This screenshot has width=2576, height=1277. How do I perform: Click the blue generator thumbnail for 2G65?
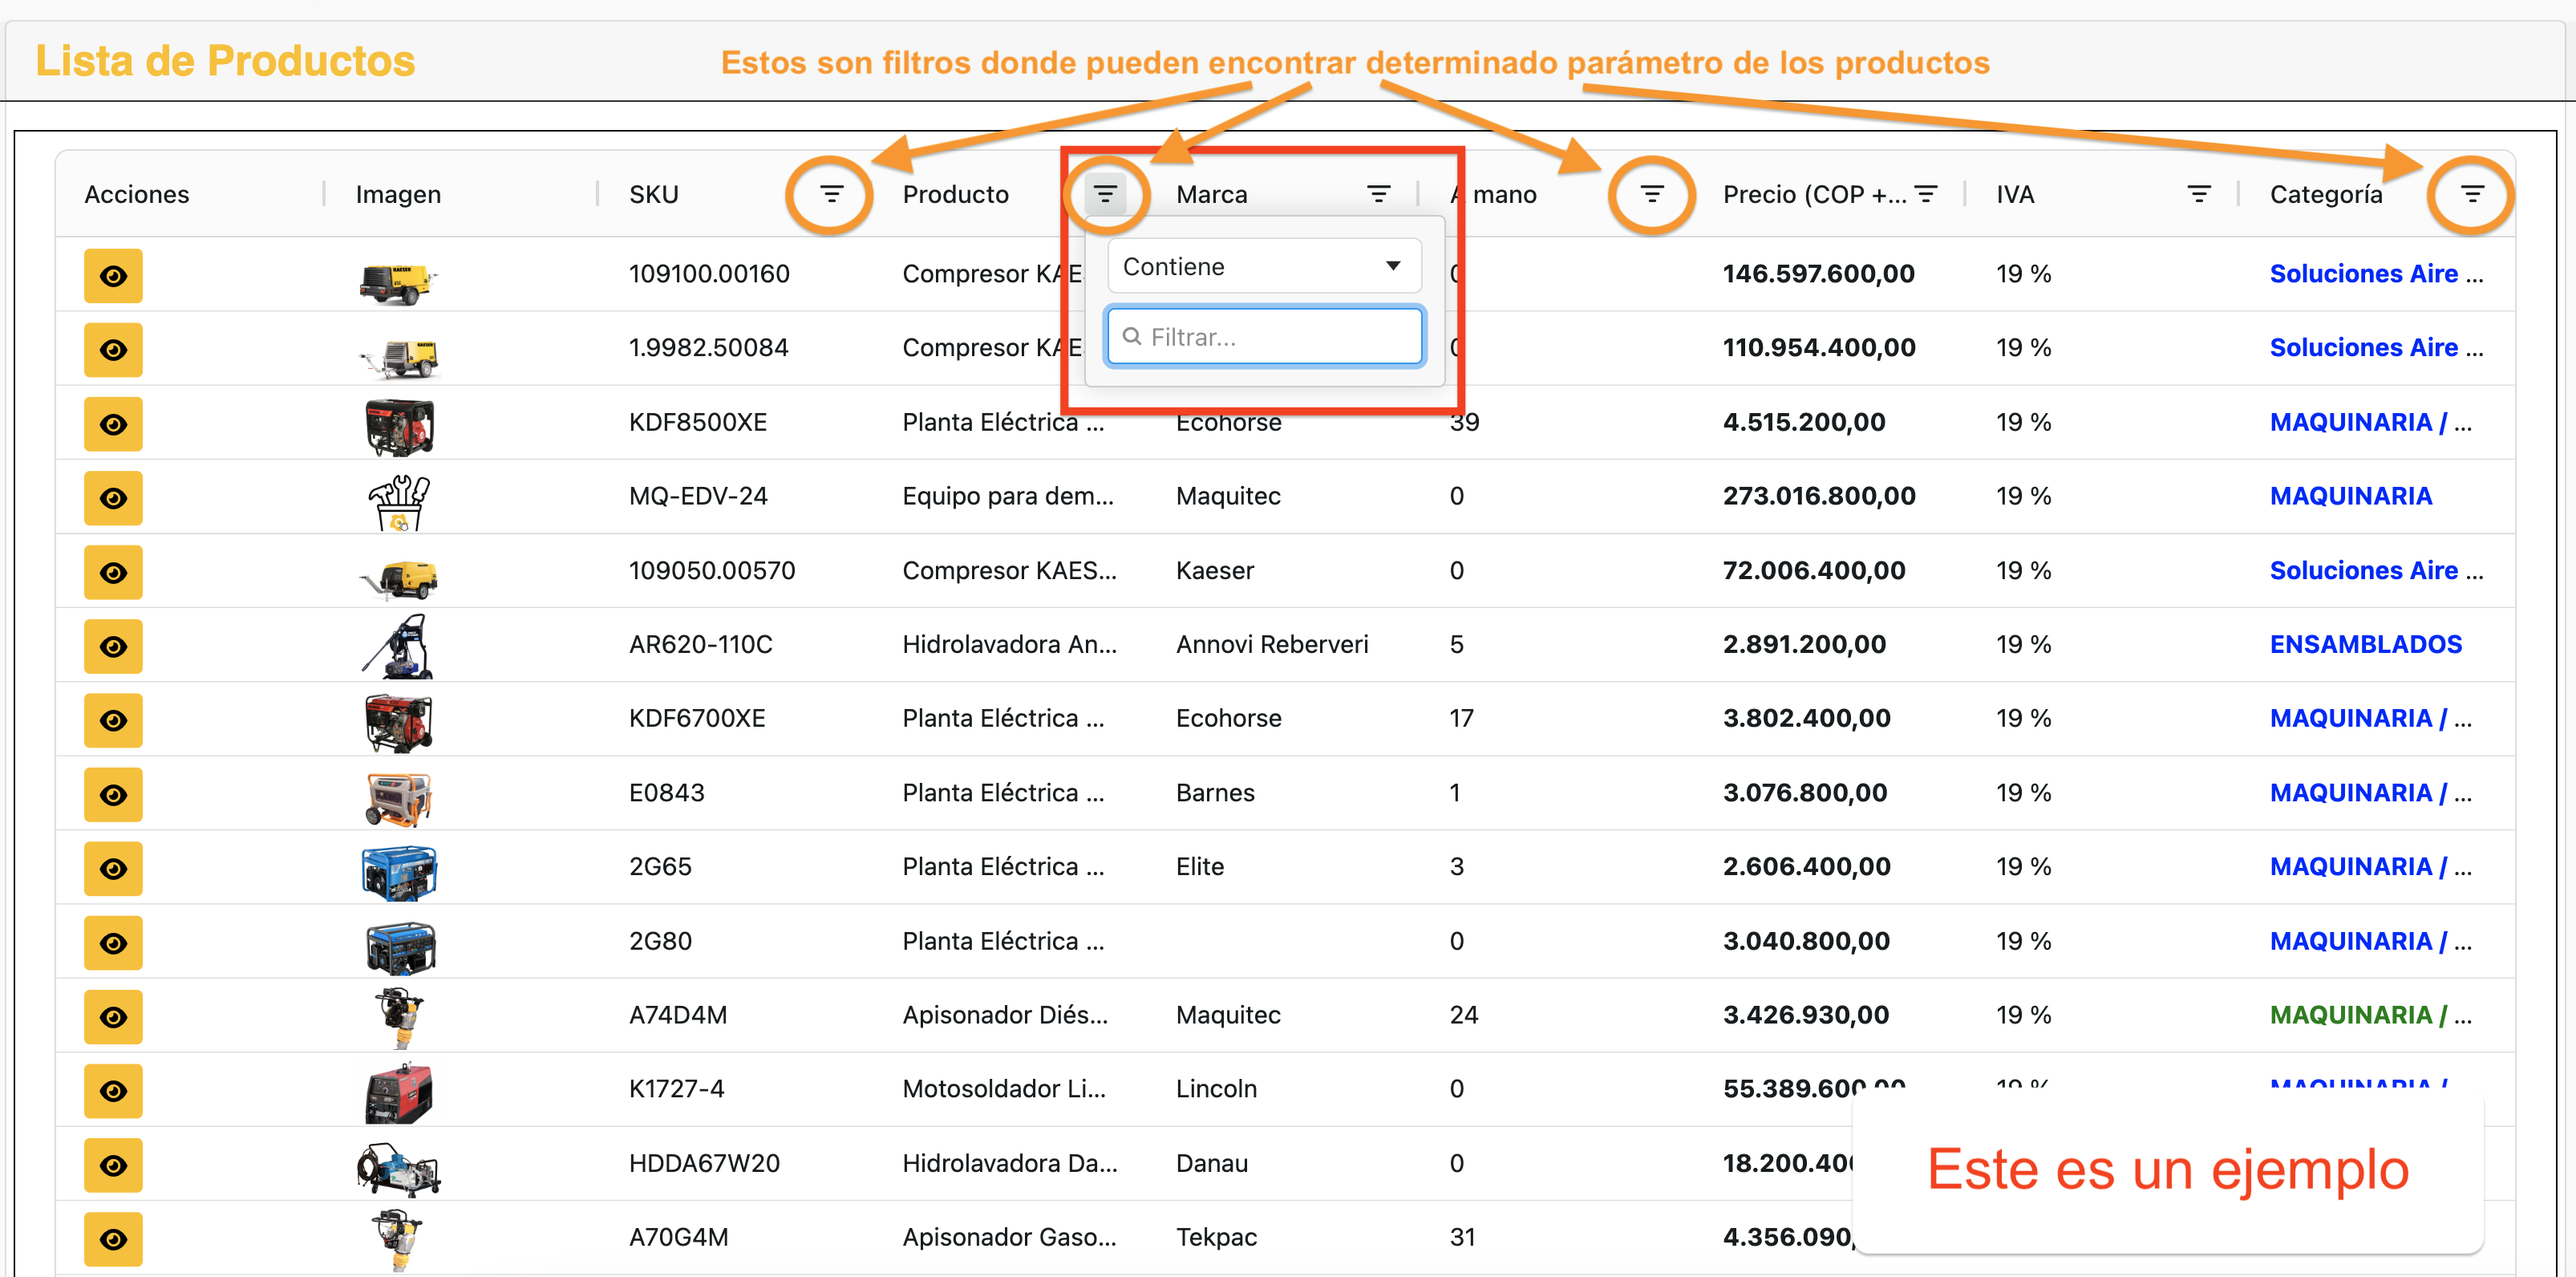pyautogui.click(x=399, y=870)
